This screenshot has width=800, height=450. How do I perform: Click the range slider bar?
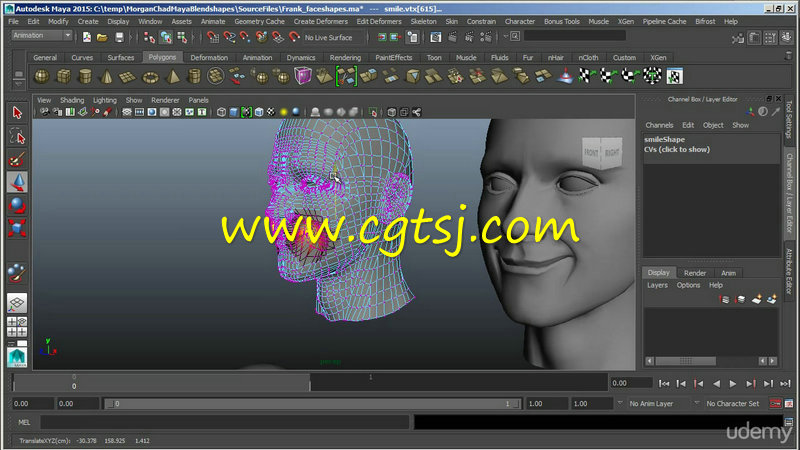(x=312, y=404)
